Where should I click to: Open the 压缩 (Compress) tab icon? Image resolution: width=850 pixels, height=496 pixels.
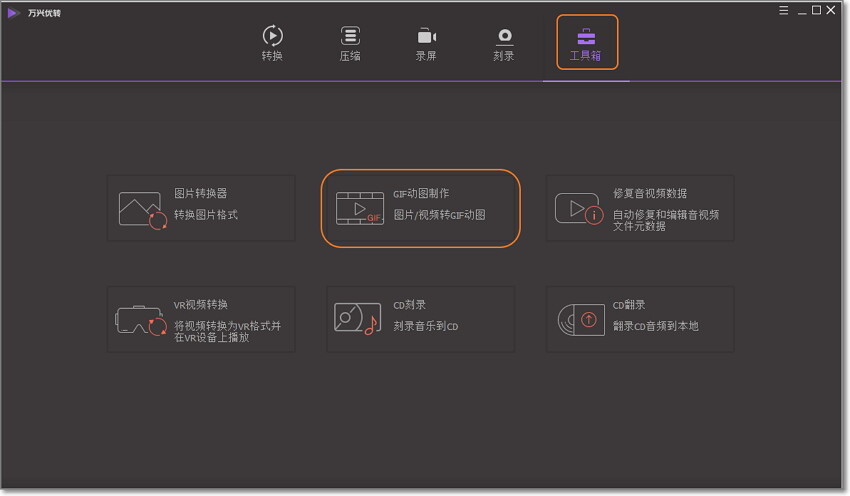(350, 36)
